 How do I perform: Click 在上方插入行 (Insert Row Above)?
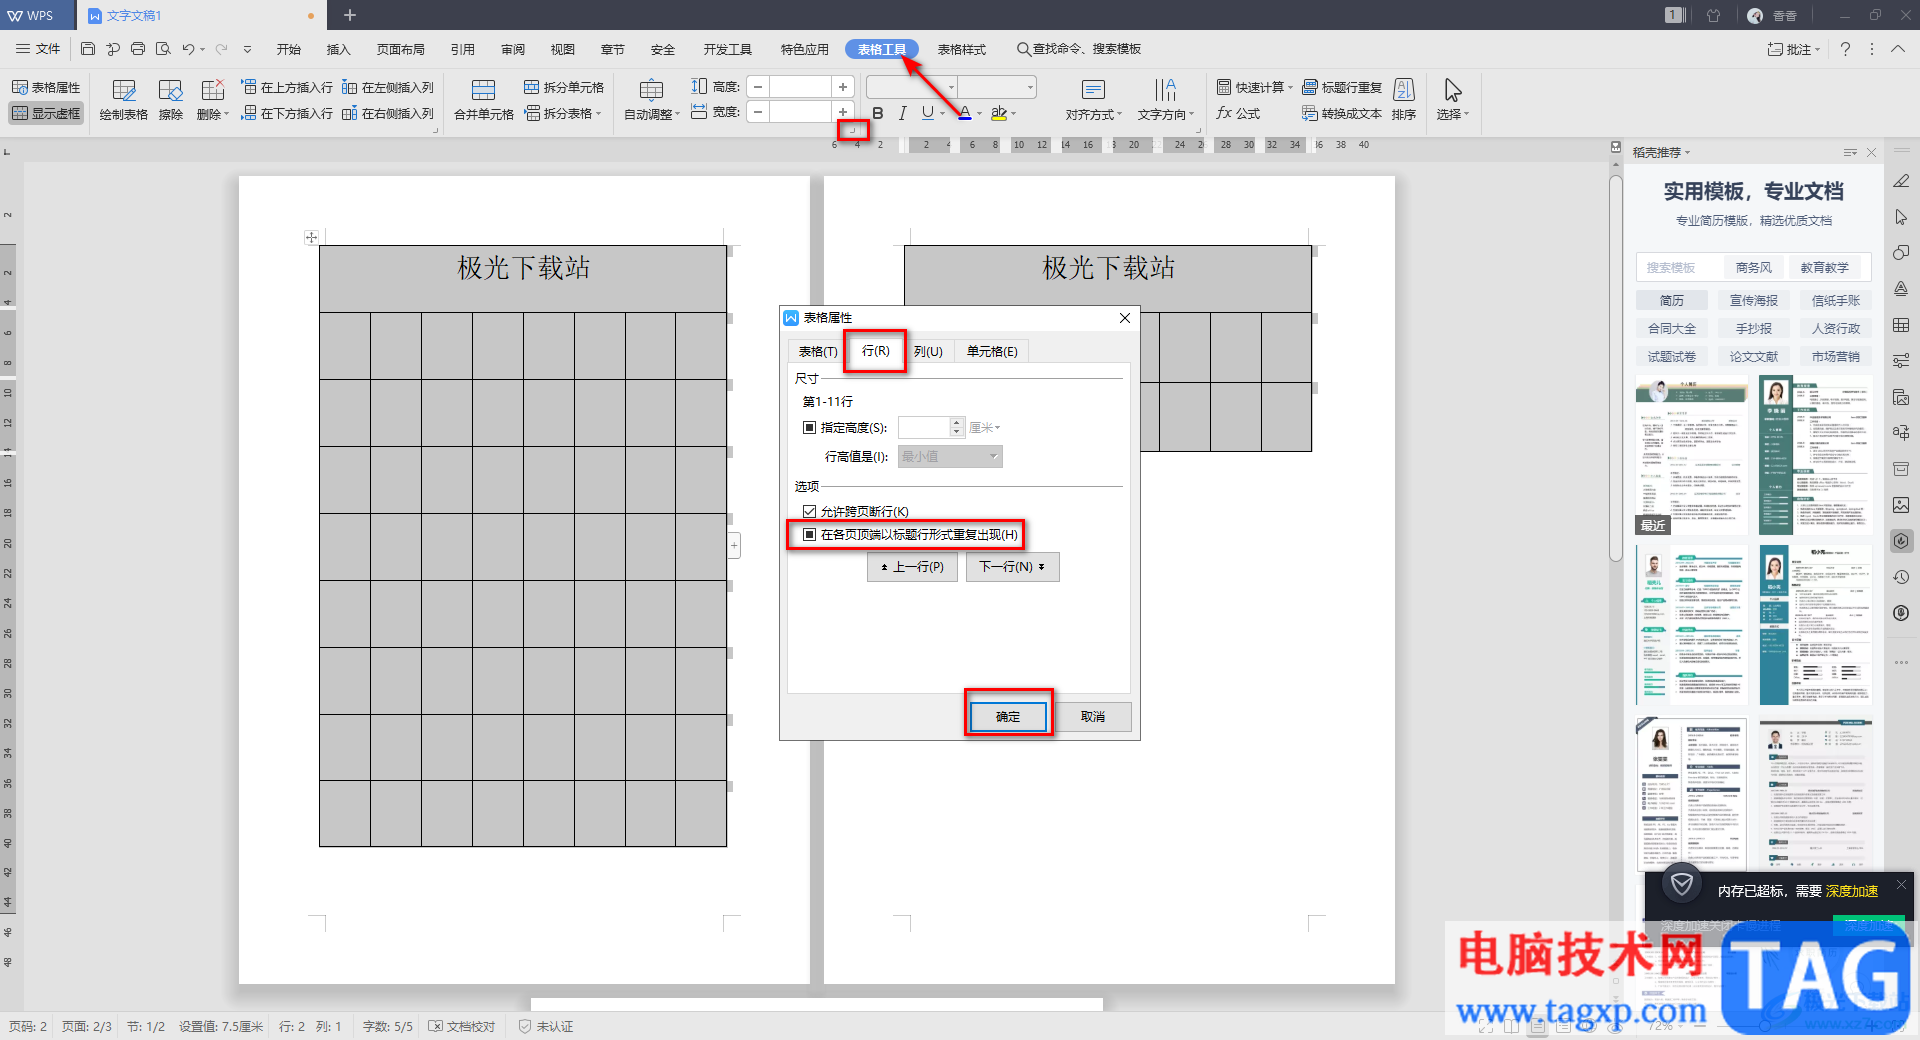[287, 87]
